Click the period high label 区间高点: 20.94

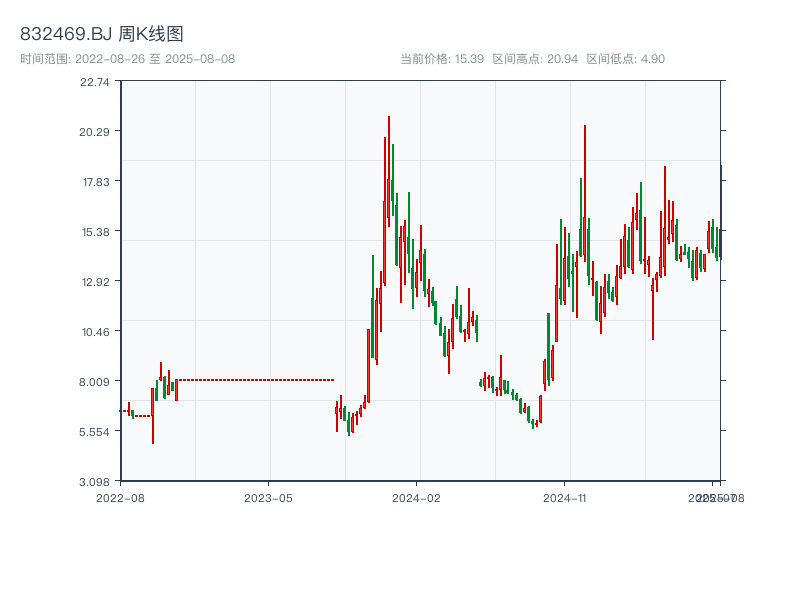coord(535,59)
